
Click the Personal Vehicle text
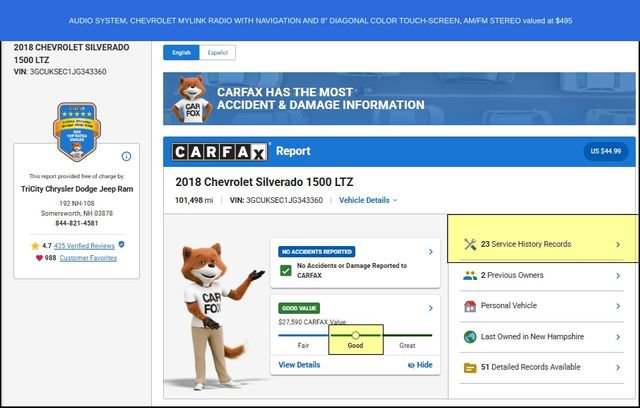click(509, 306)
